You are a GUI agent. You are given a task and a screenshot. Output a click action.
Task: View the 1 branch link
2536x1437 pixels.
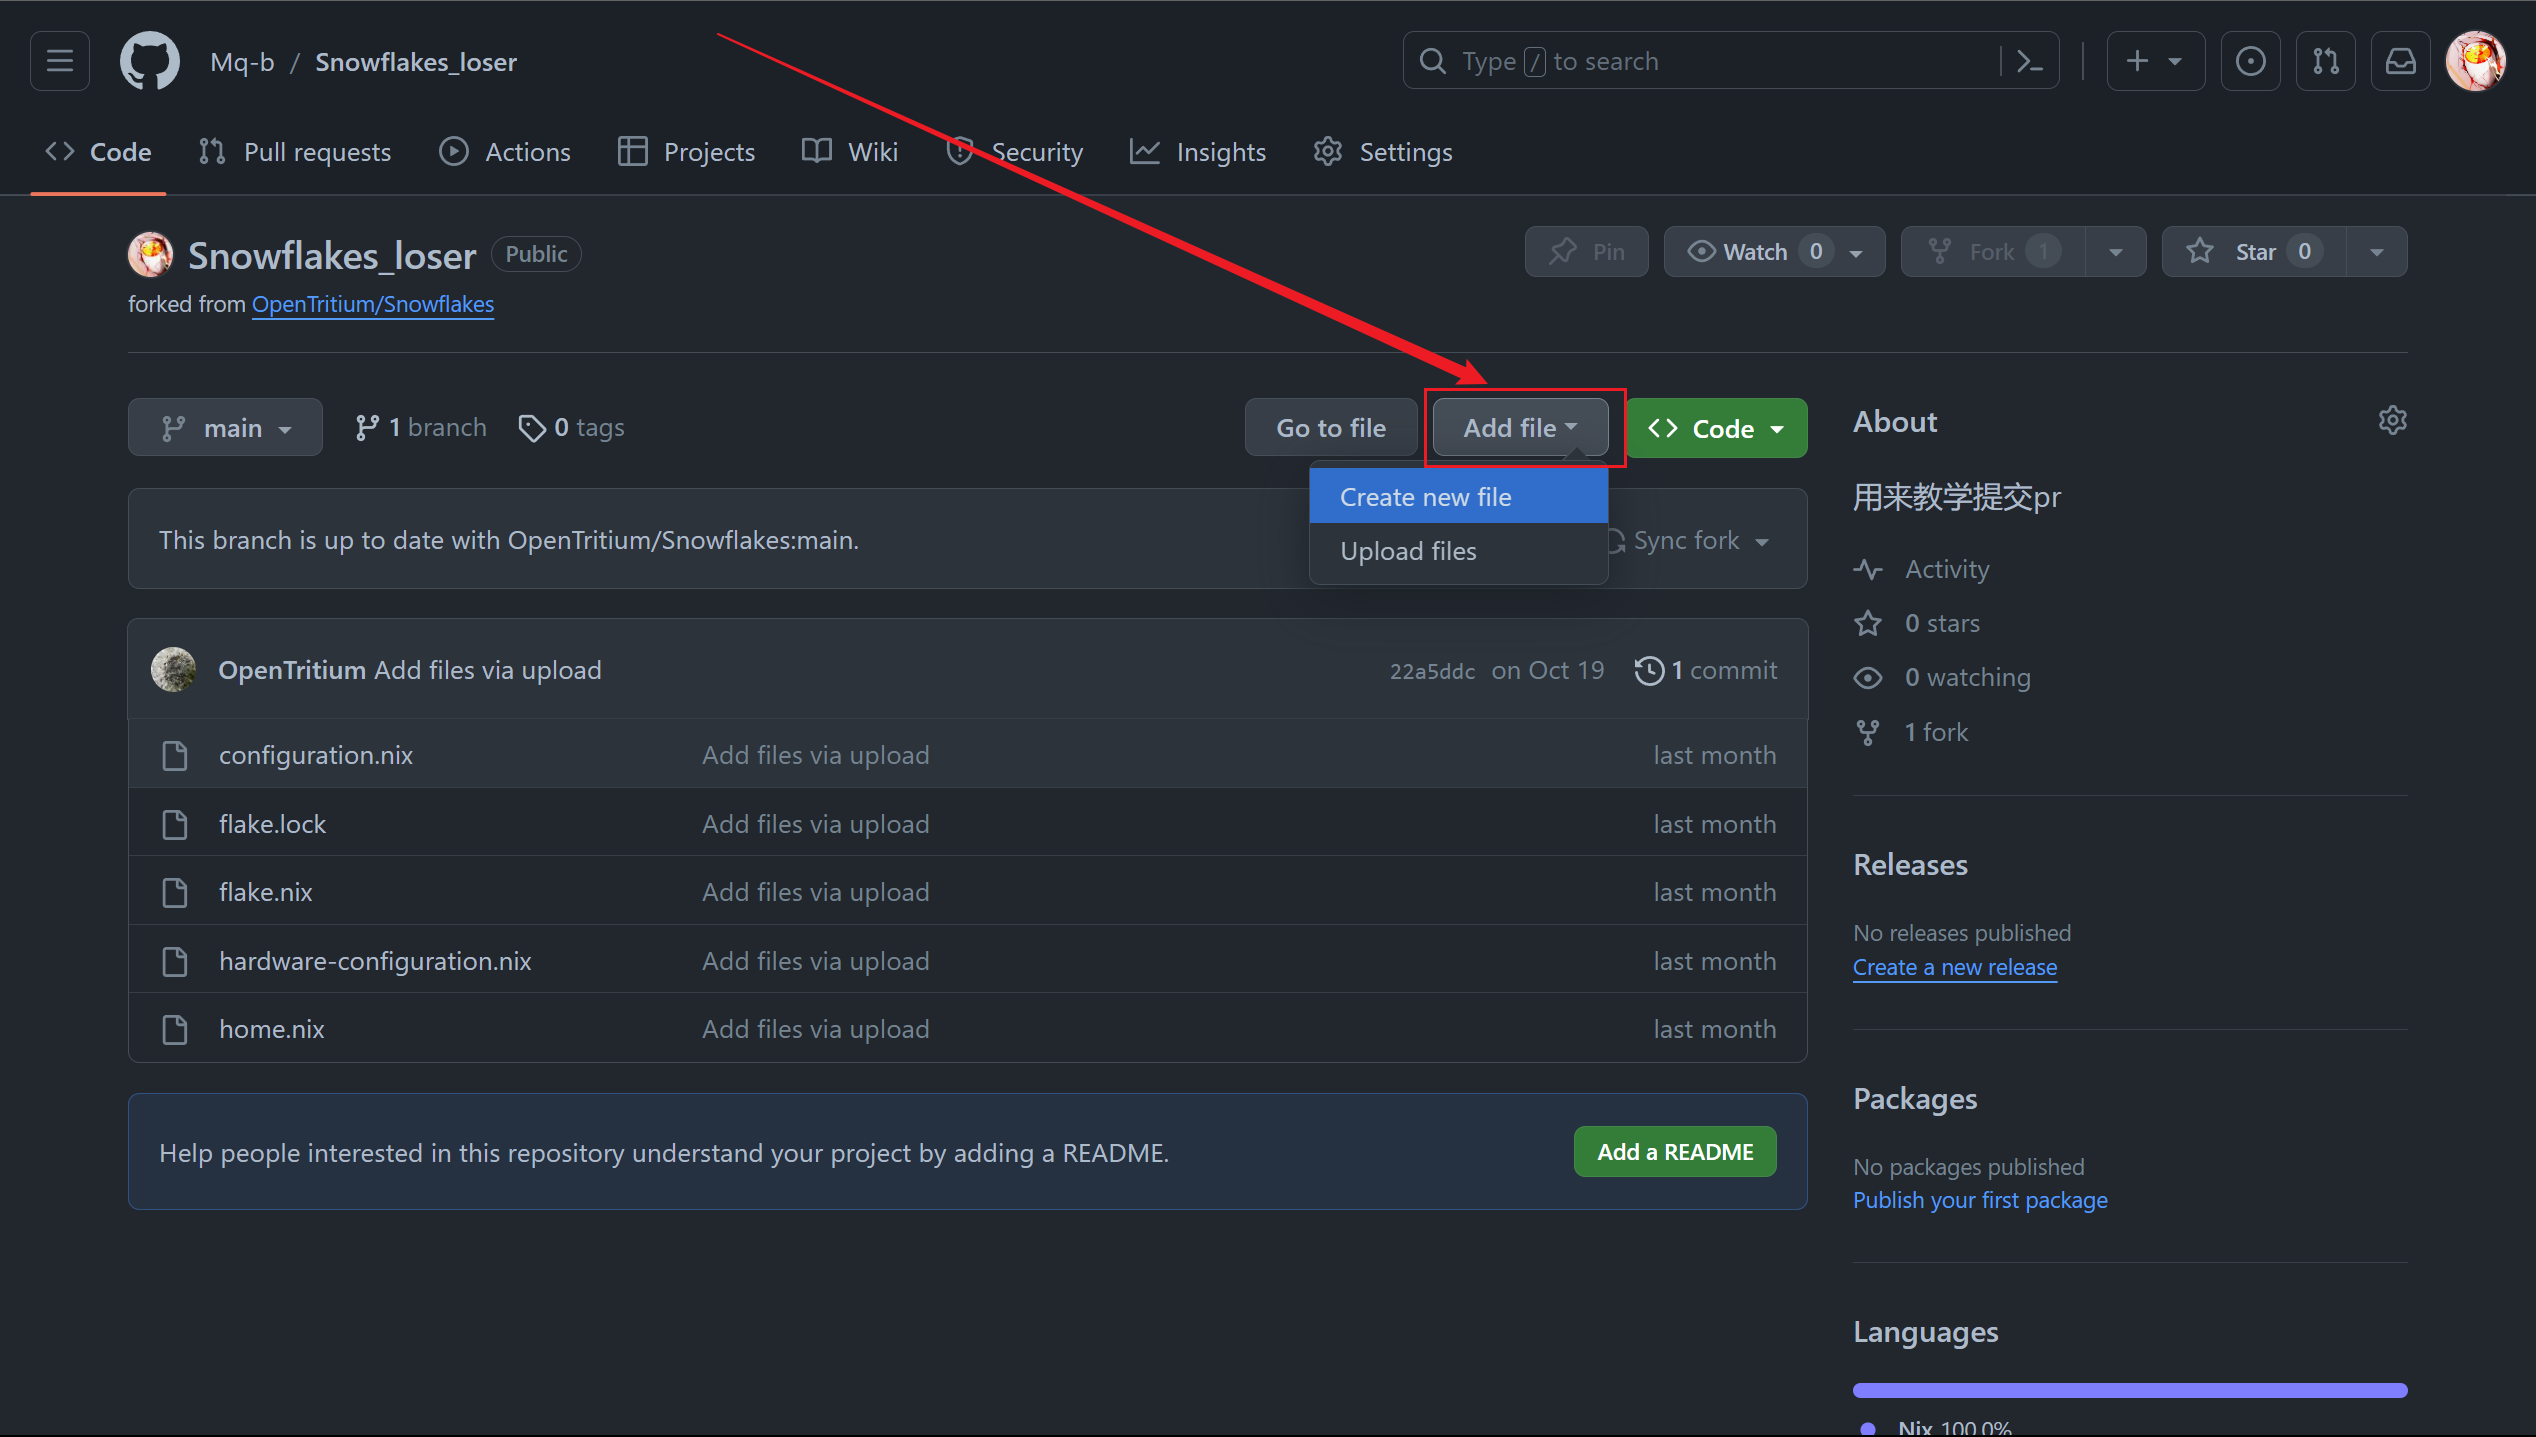point(420,428)
